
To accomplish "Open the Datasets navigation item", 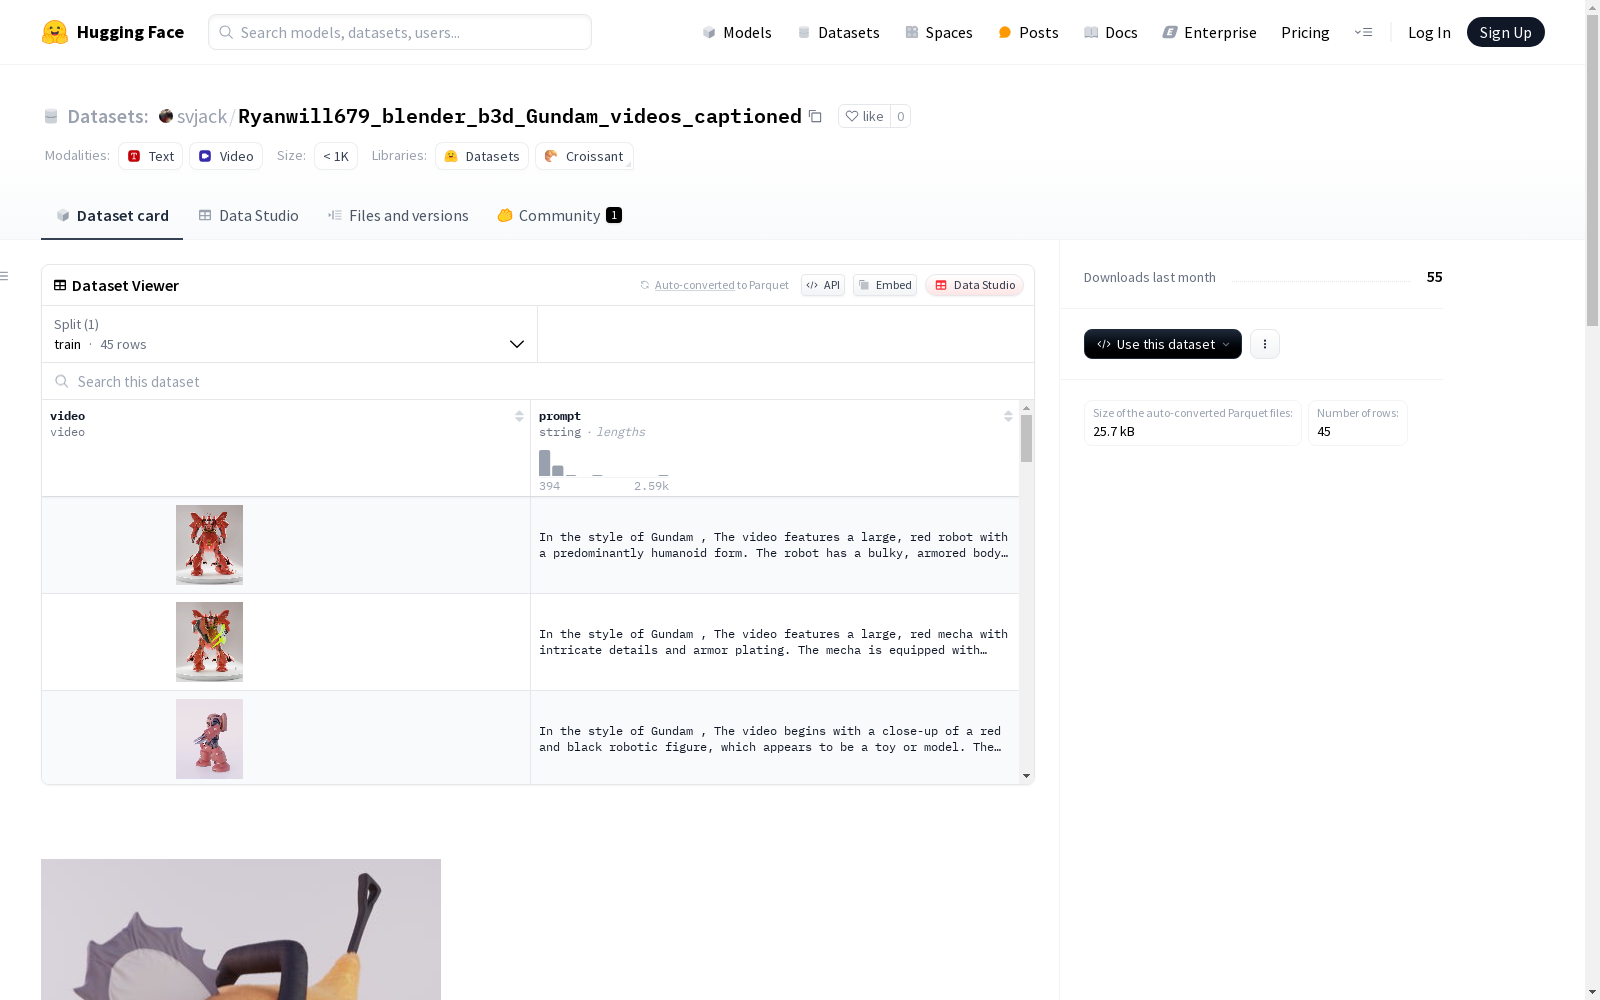I will pos(838,32).
